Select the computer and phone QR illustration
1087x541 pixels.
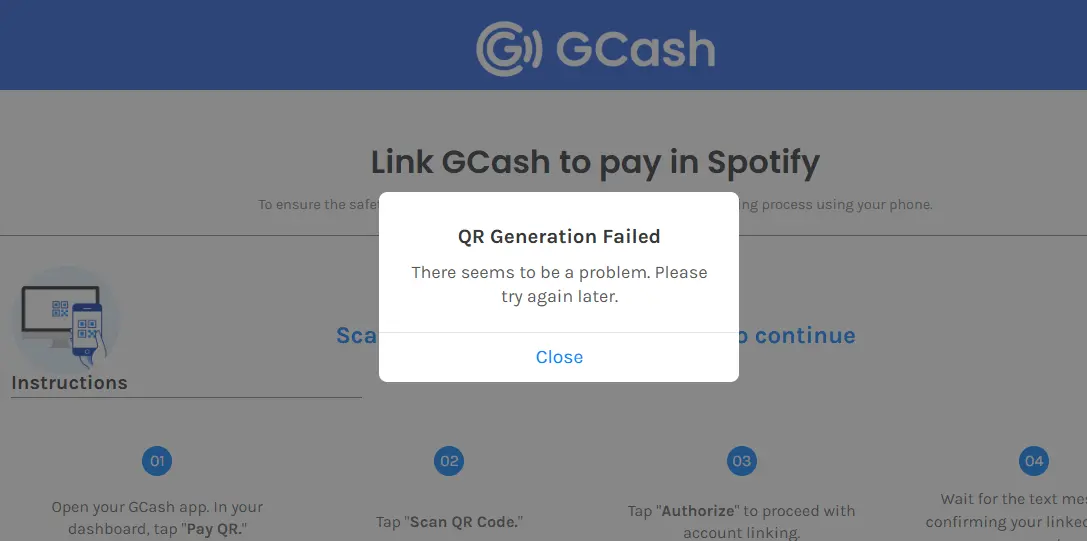[x=64, y=320]
